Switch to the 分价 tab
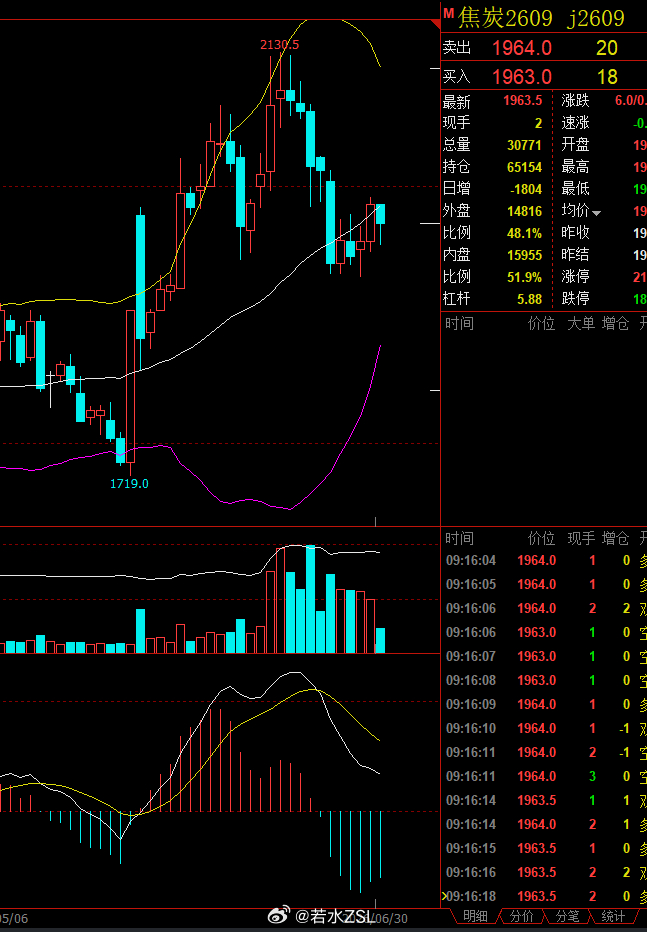647x932 pixels. click(x=522, y=916)
